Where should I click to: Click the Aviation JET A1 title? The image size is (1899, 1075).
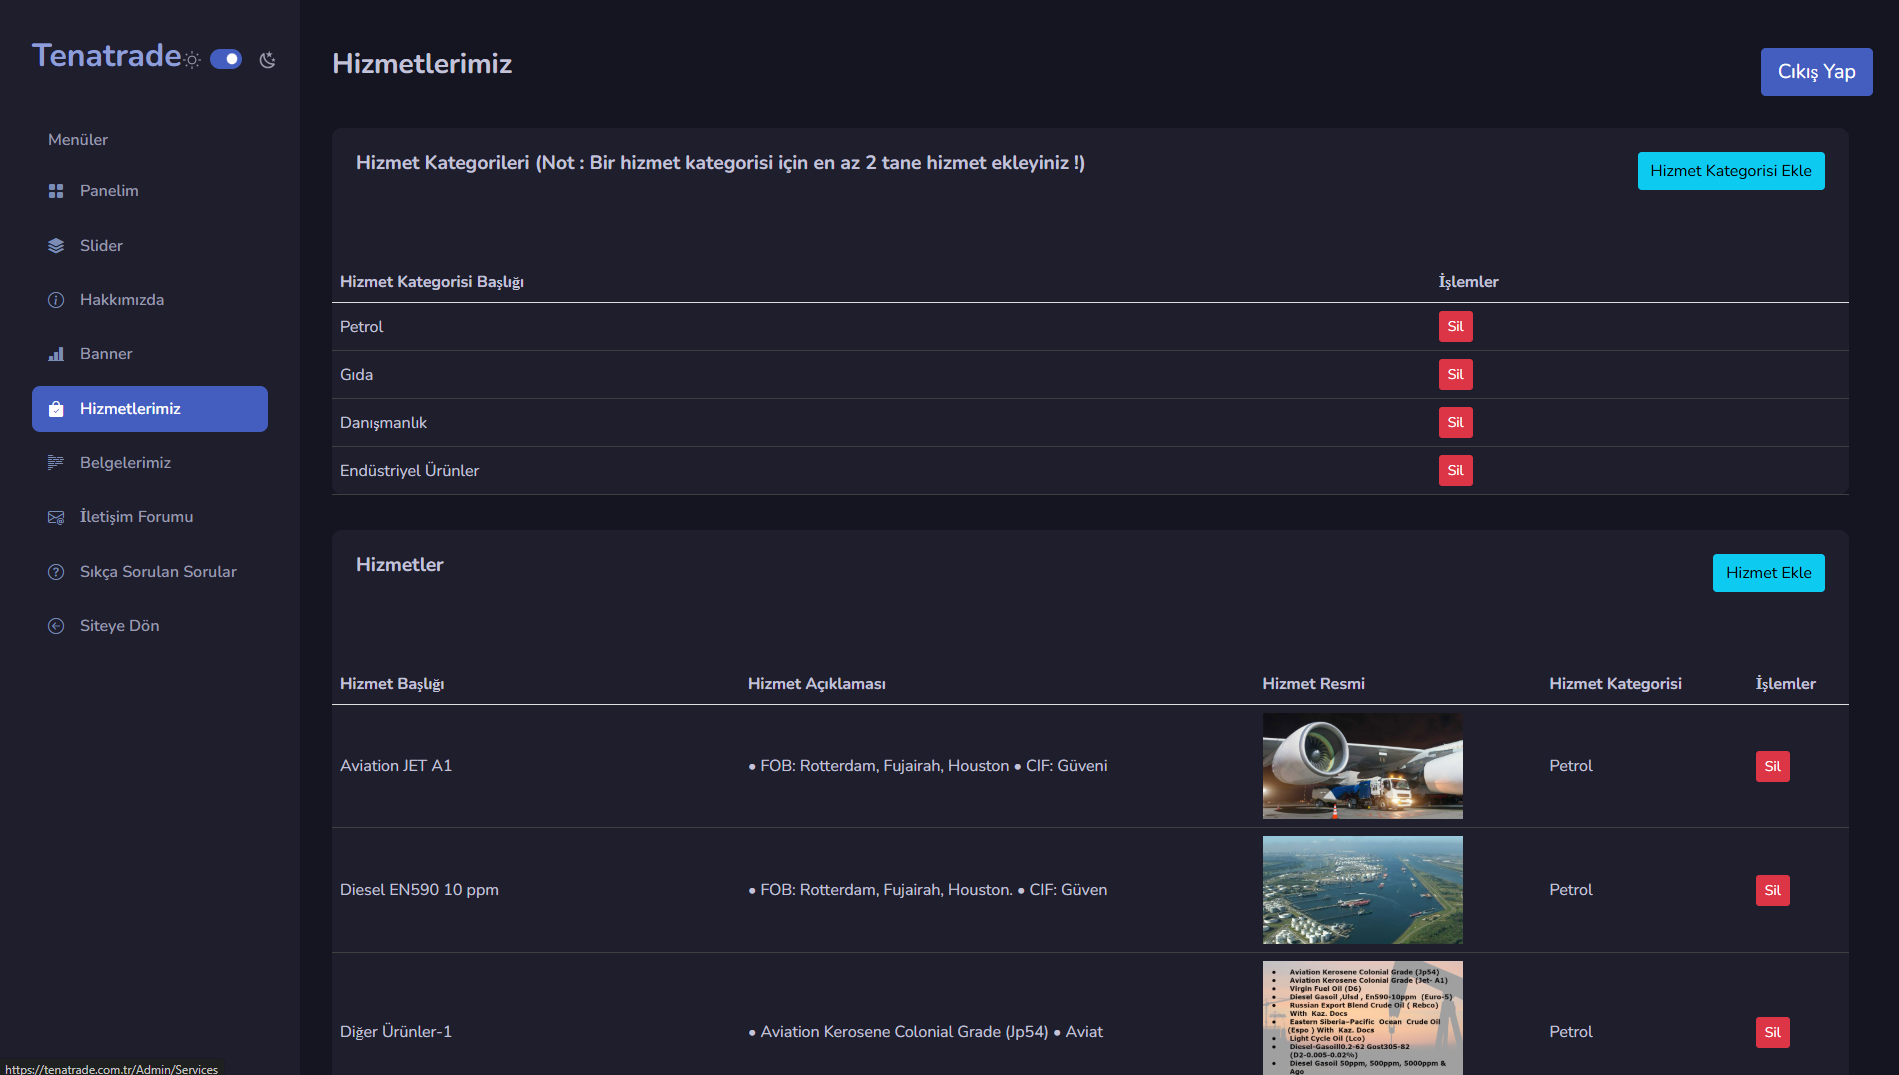(396, 766)
